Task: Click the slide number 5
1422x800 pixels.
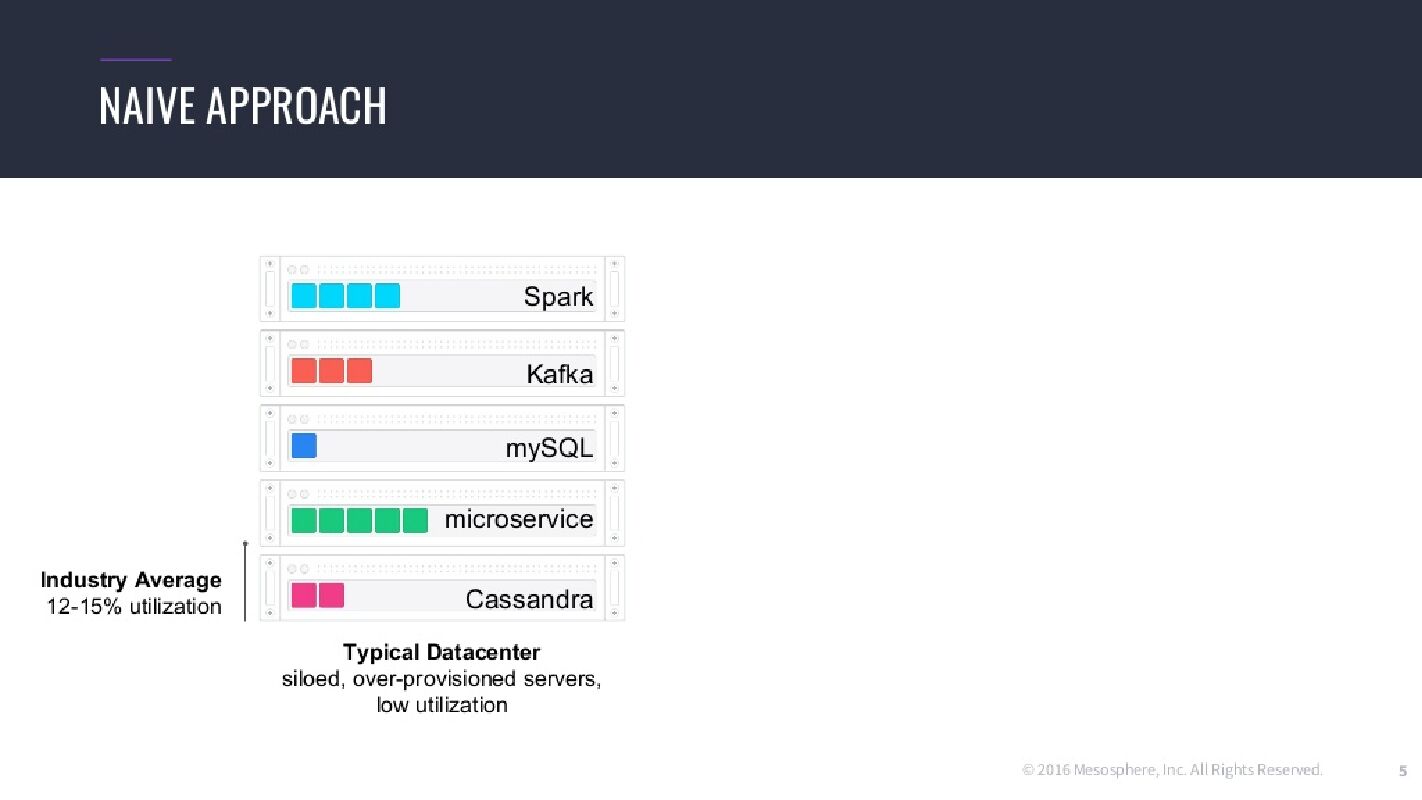Action: [x=1402, y=771]
